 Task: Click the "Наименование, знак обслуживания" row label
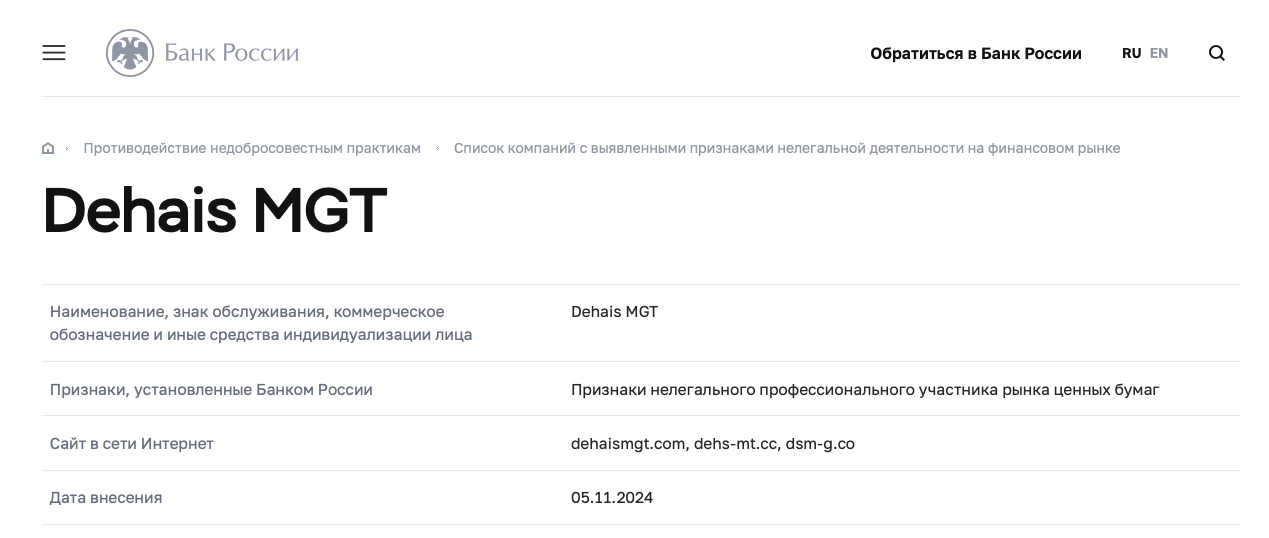(247, 312)
